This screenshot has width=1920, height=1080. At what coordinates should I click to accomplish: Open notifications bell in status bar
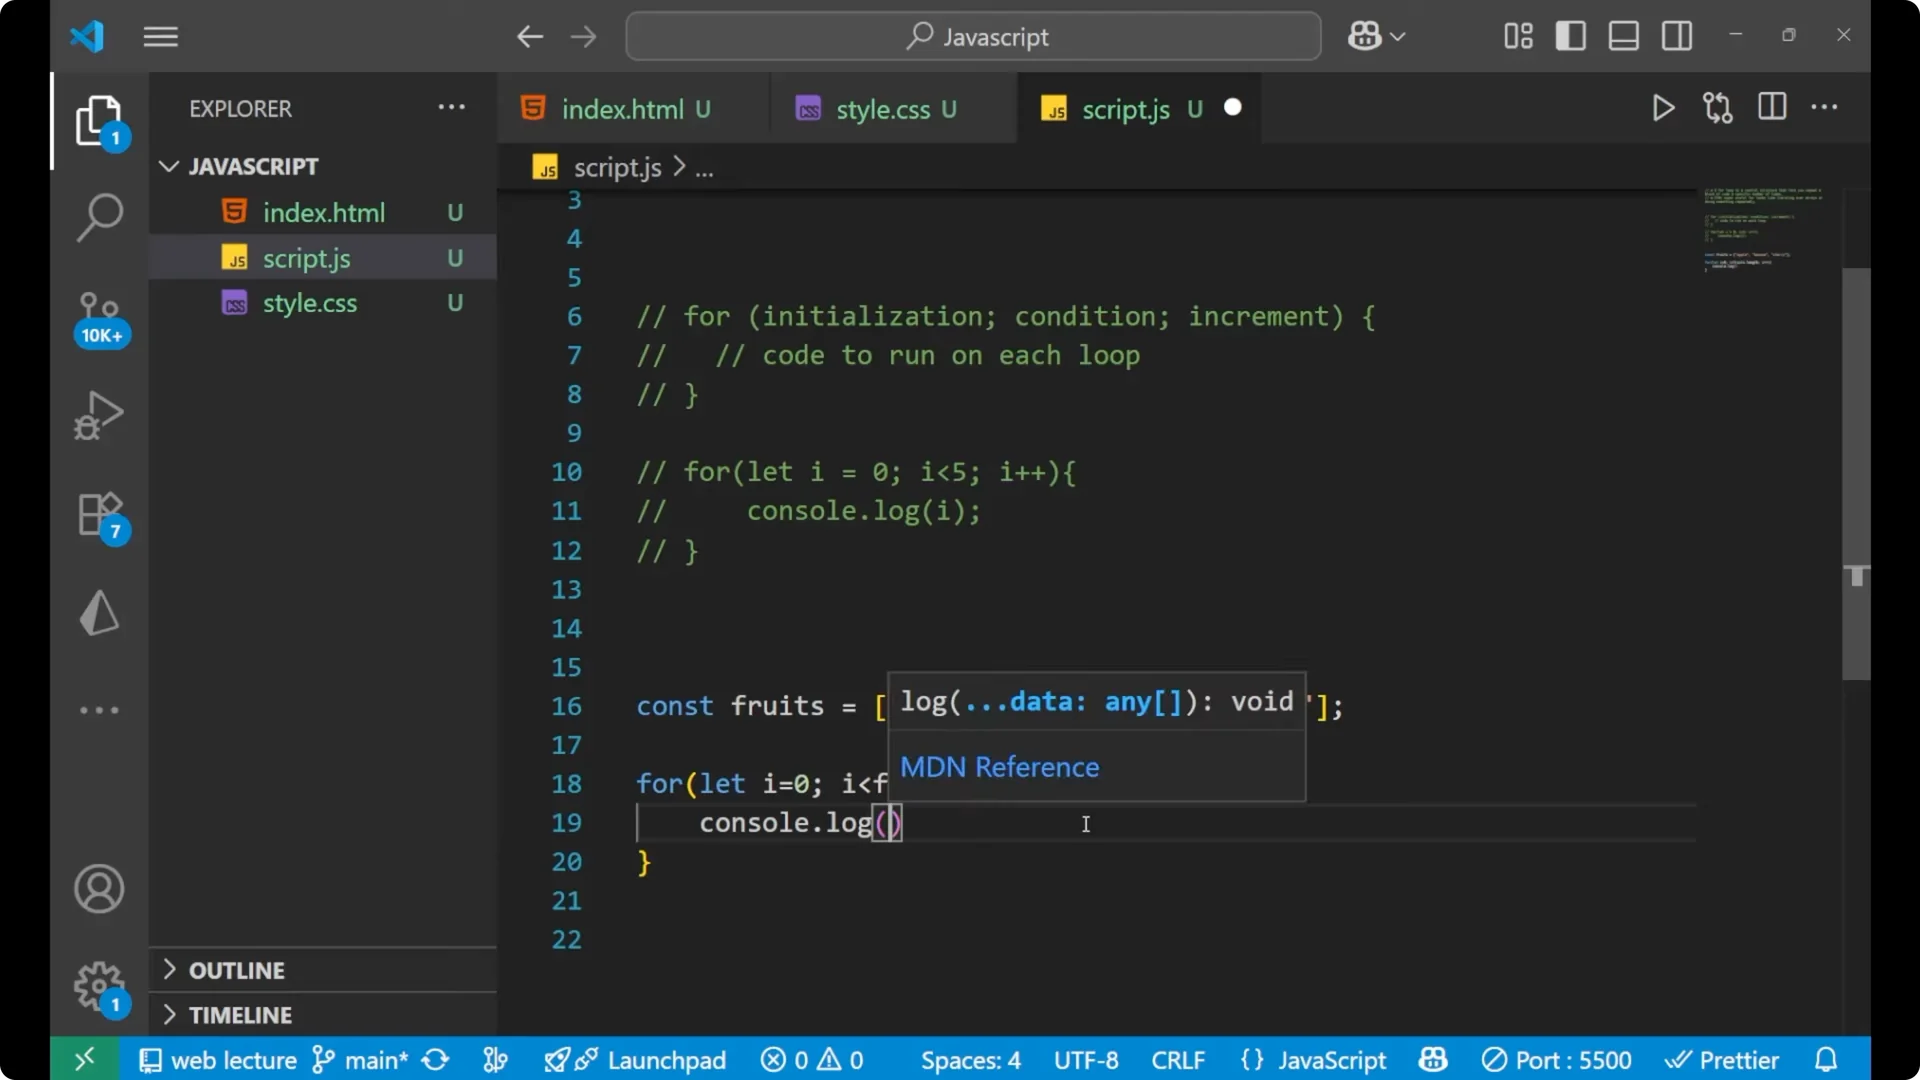[1827, 1059]
